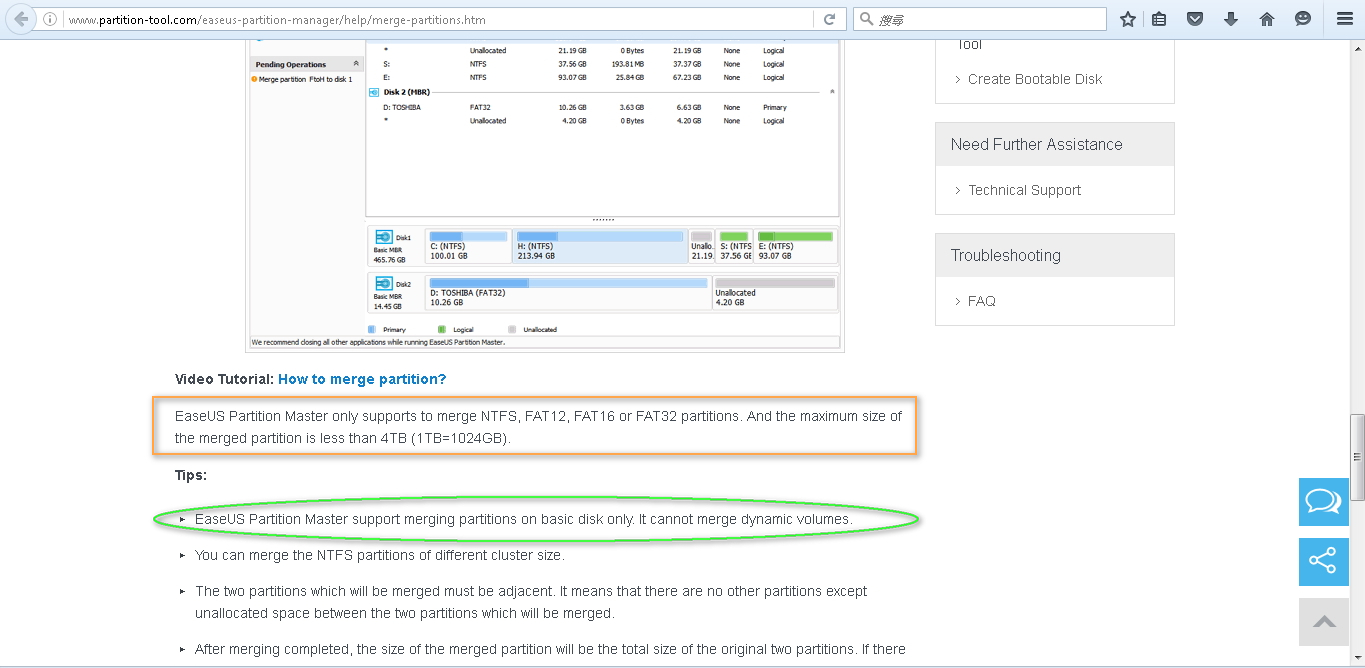Image resolution: width=1365 pixels, height=668 pixels.
Task: Click the 193.81 MB used cell
Action: [627, 64]
